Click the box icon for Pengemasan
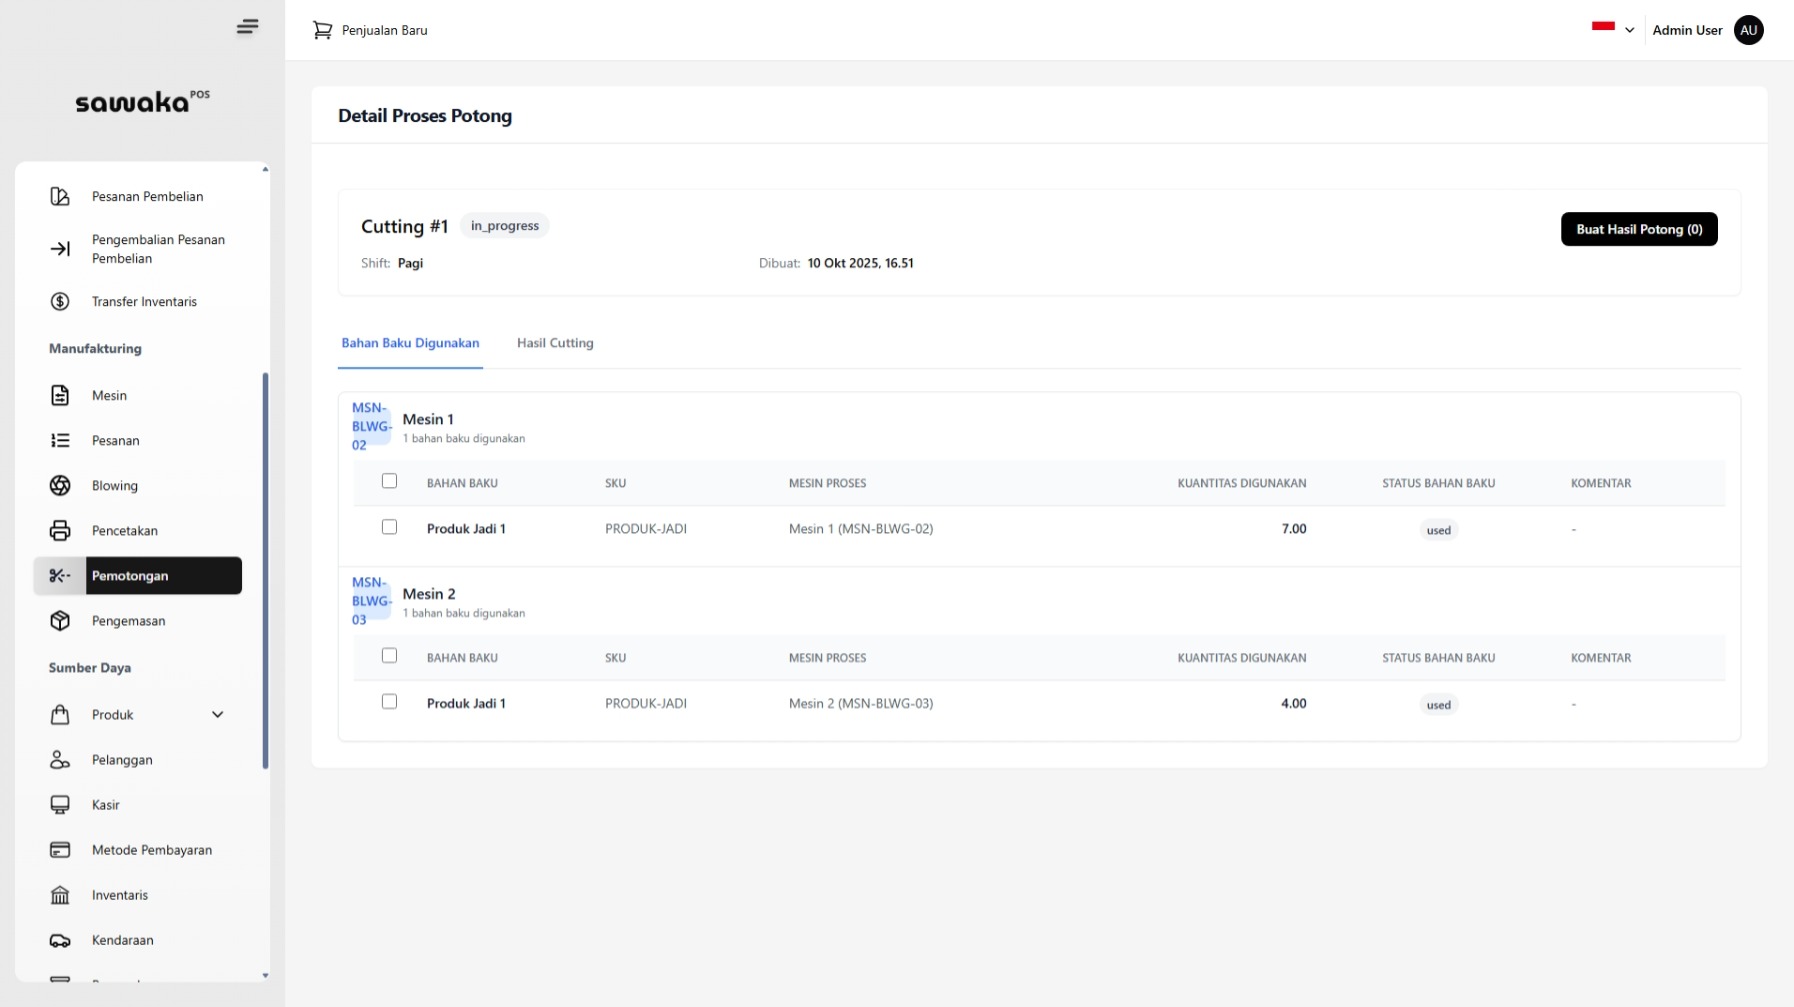This screenshot has width=1794, height=1007. point(60,621)
